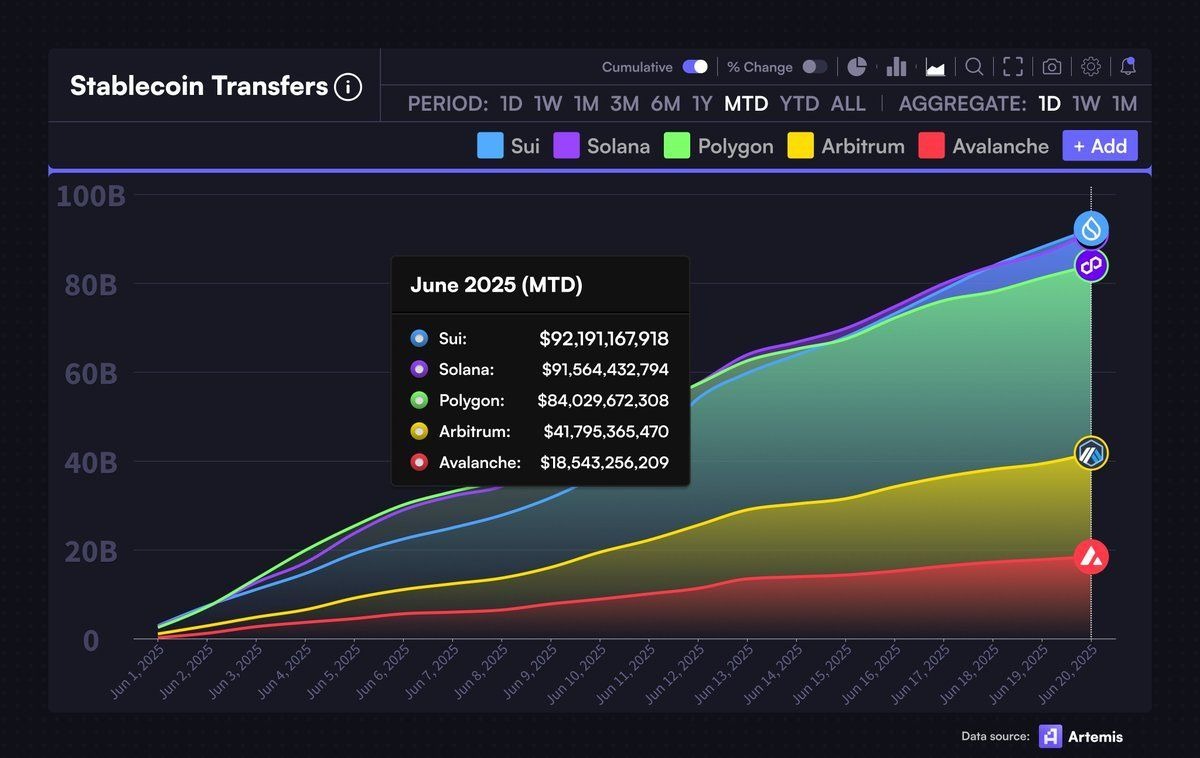Select the 1M period option

[586, 104]
